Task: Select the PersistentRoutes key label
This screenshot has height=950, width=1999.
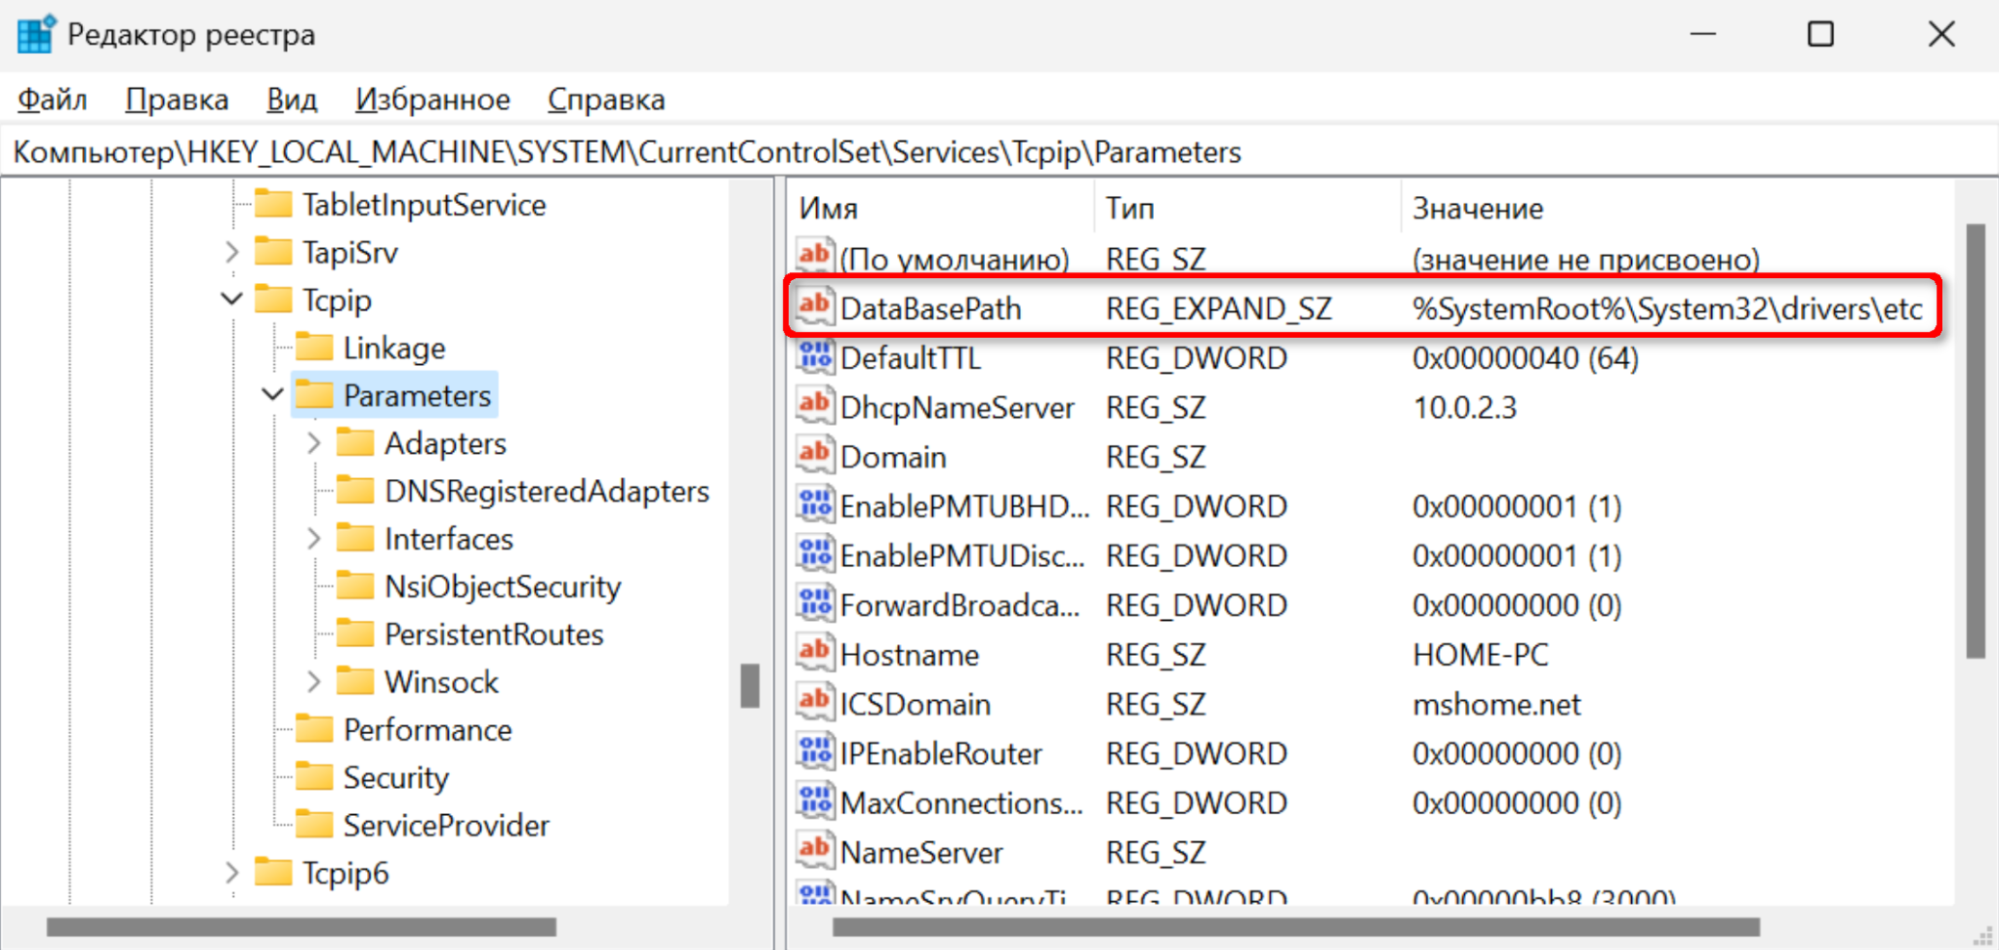Action: [x=494, y=634]
